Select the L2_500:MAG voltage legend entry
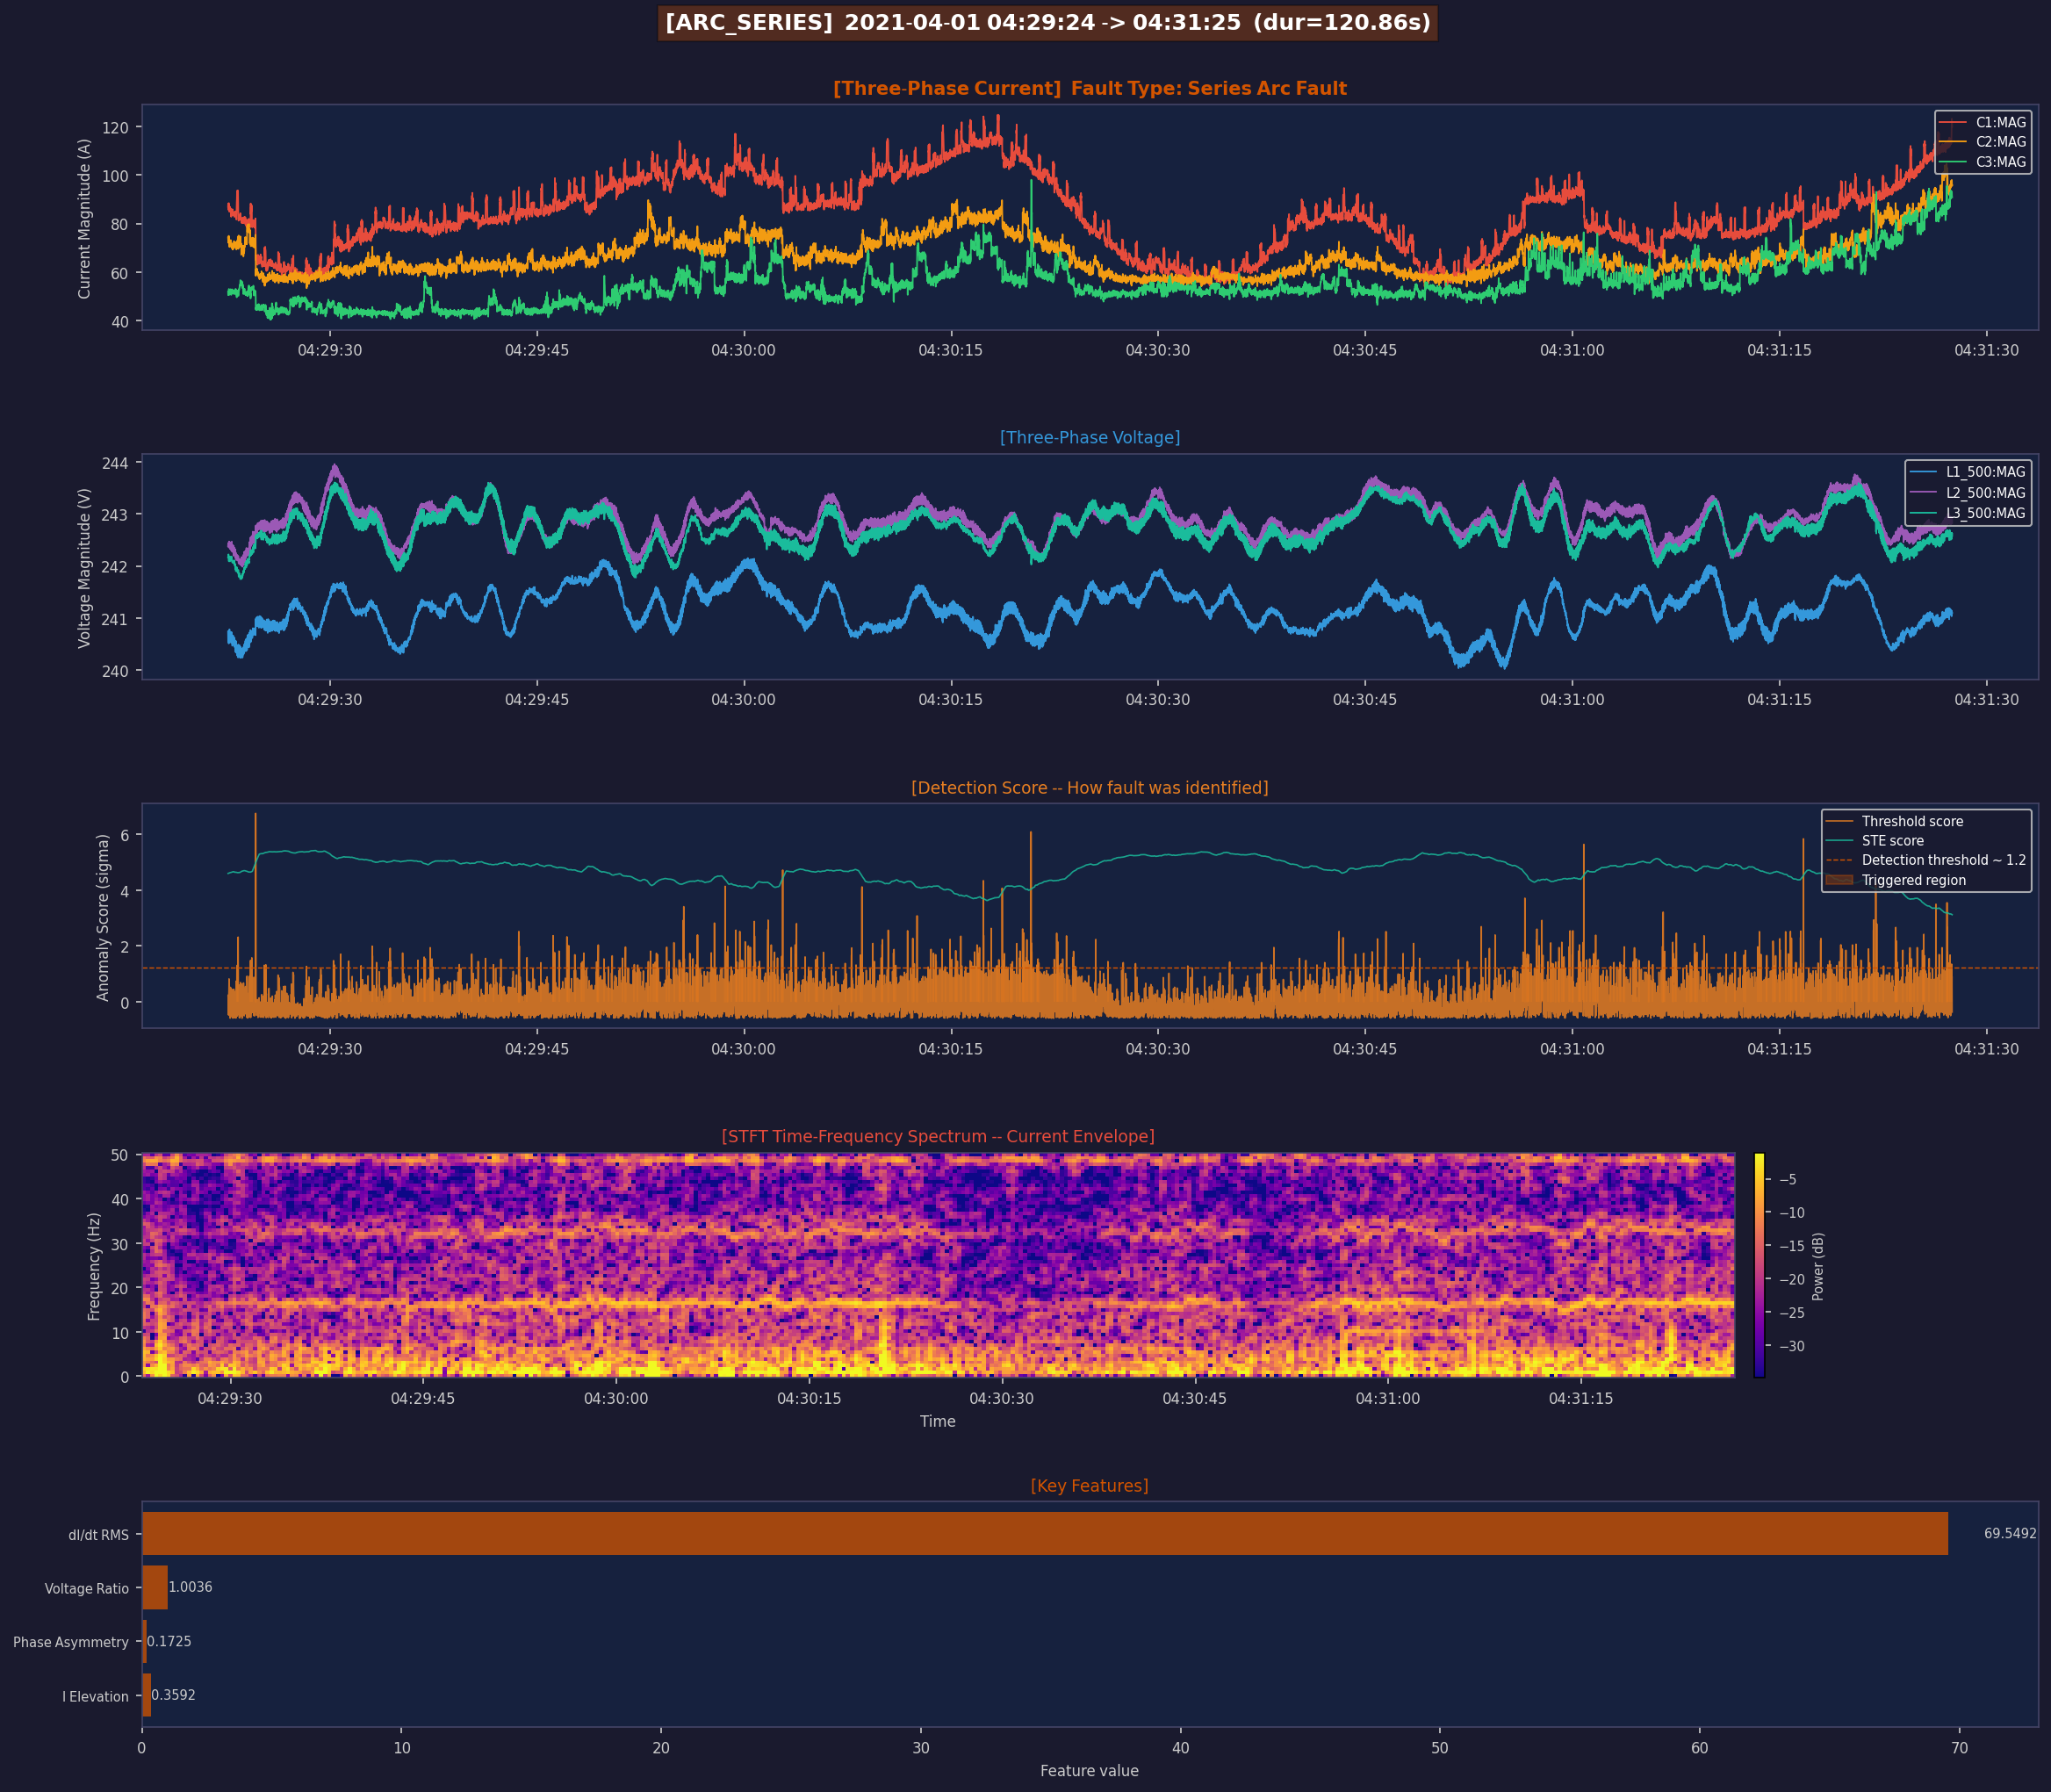The height and width of the screenshot is (1792, 2051). point(1985,493)
